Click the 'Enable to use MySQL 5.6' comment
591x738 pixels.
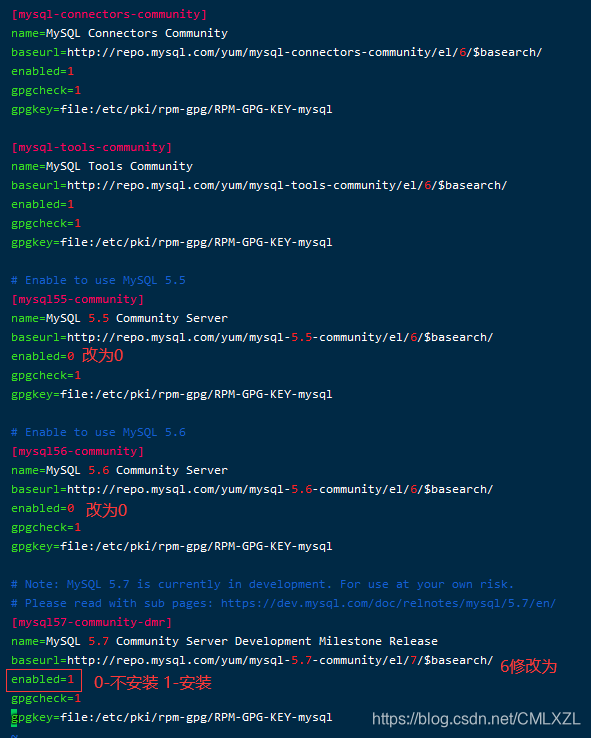click(x=98, y=433)
